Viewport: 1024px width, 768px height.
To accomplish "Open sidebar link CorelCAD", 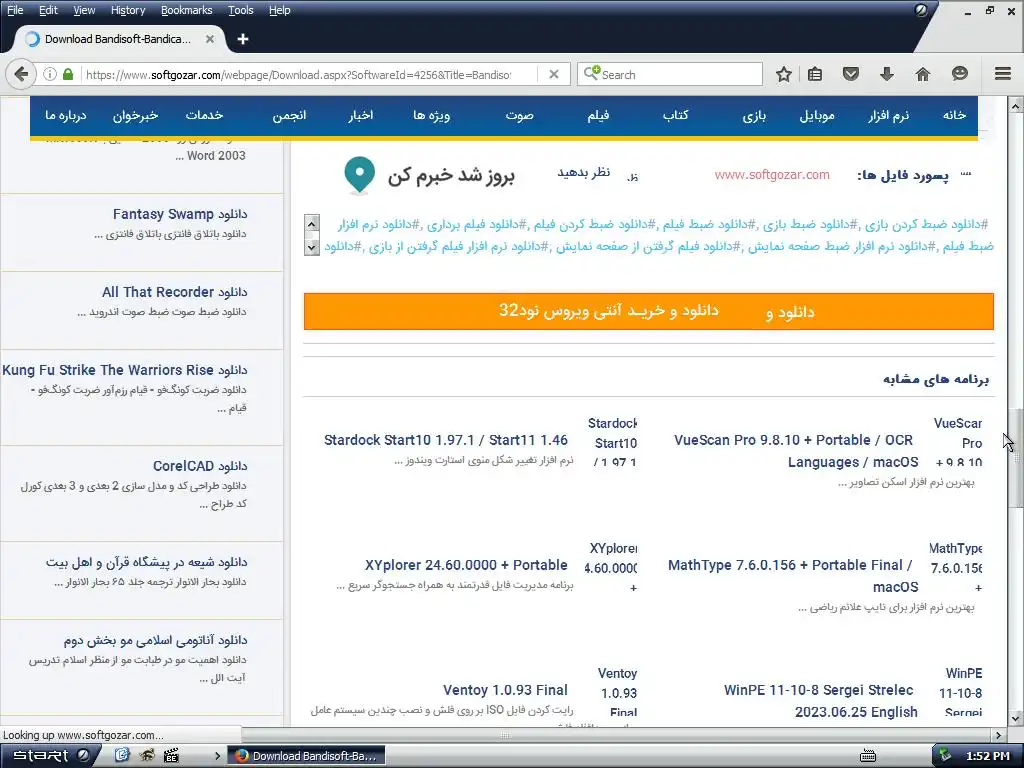I will [x=200, y=466].
